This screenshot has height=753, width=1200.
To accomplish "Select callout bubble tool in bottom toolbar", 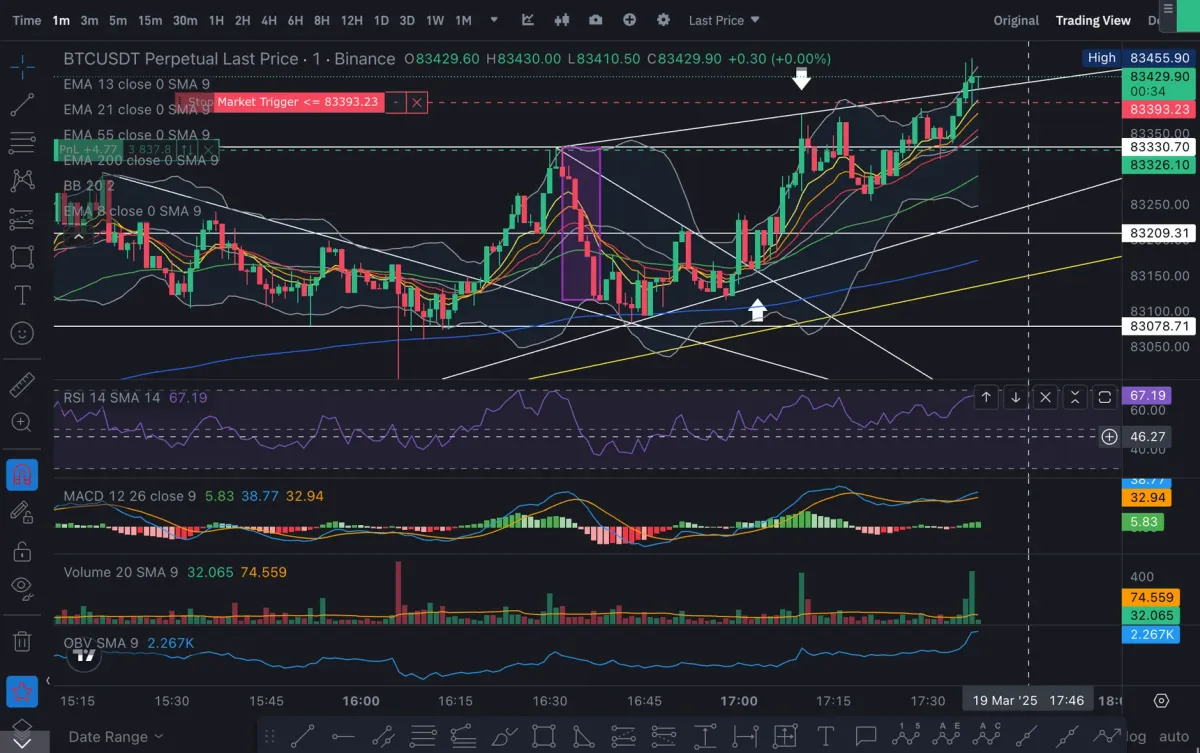I will (866, 737).
